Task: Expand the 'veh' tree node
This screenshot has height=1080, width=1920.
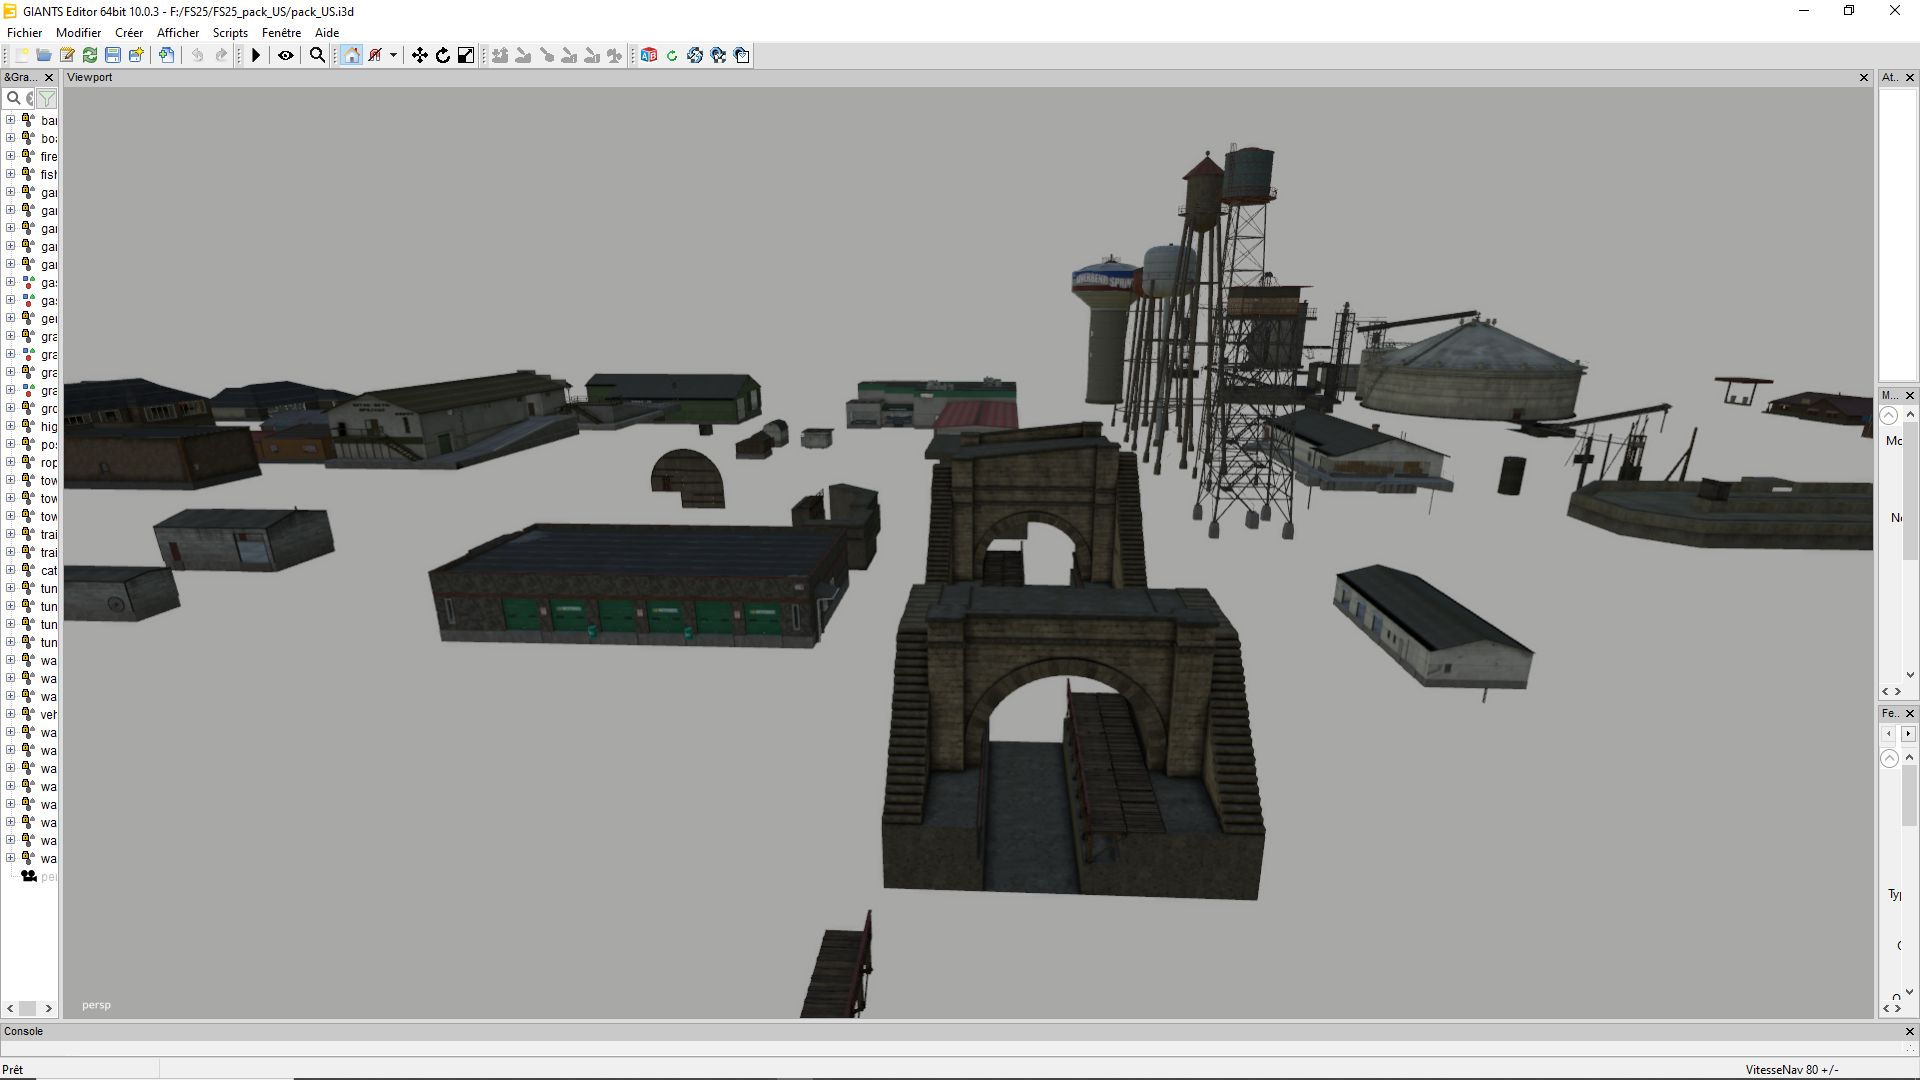Action: click(x=10, y=714)
